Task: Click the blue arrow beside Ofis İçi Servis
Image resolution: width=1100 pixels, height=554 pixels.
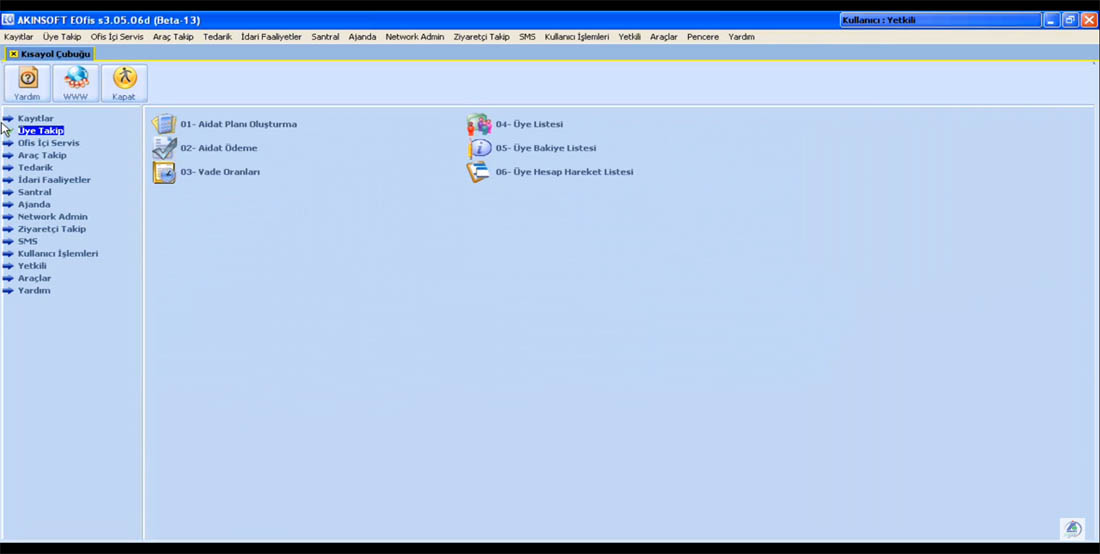Action: click(x=8, y=143)
